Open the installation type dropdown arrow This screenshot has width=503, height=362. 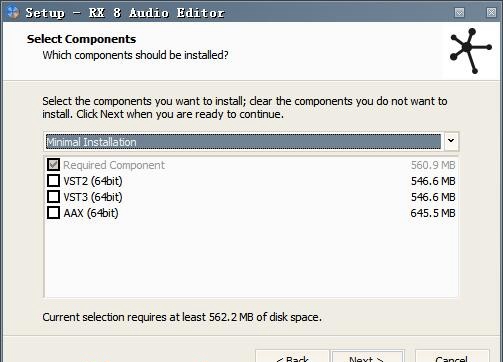coord(451,141)
